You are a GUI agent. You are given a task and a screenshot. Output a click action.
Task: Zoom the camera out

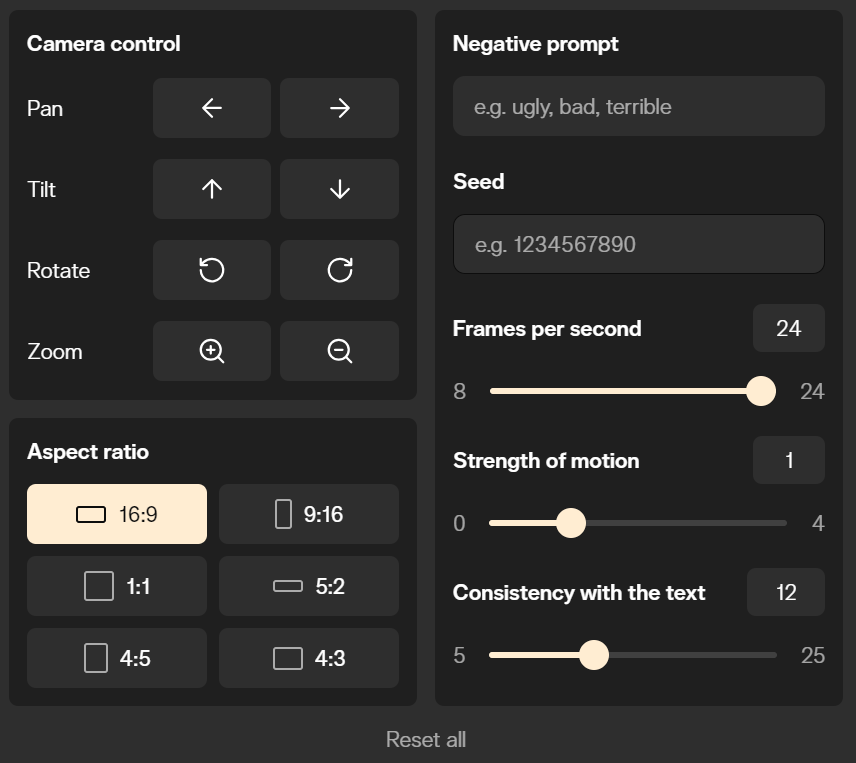(340, 351)
